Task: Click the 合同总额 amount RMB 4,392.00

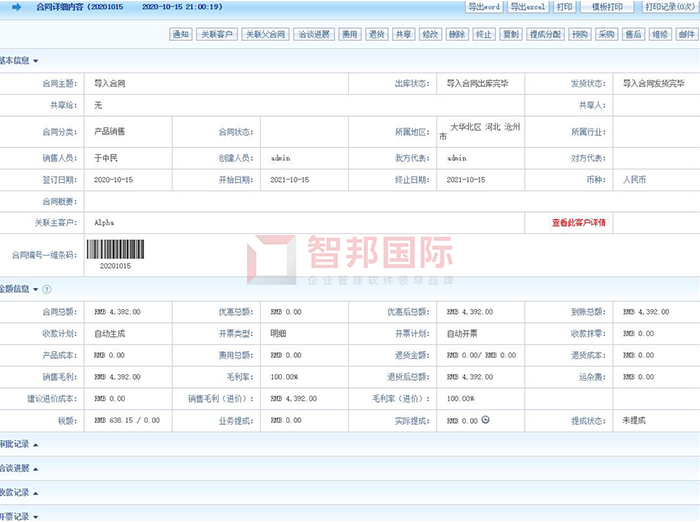Action: coord(117,312)
